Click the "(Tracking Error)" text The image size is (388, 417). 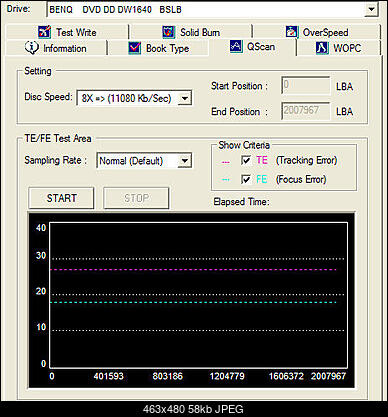pos(306,160)
